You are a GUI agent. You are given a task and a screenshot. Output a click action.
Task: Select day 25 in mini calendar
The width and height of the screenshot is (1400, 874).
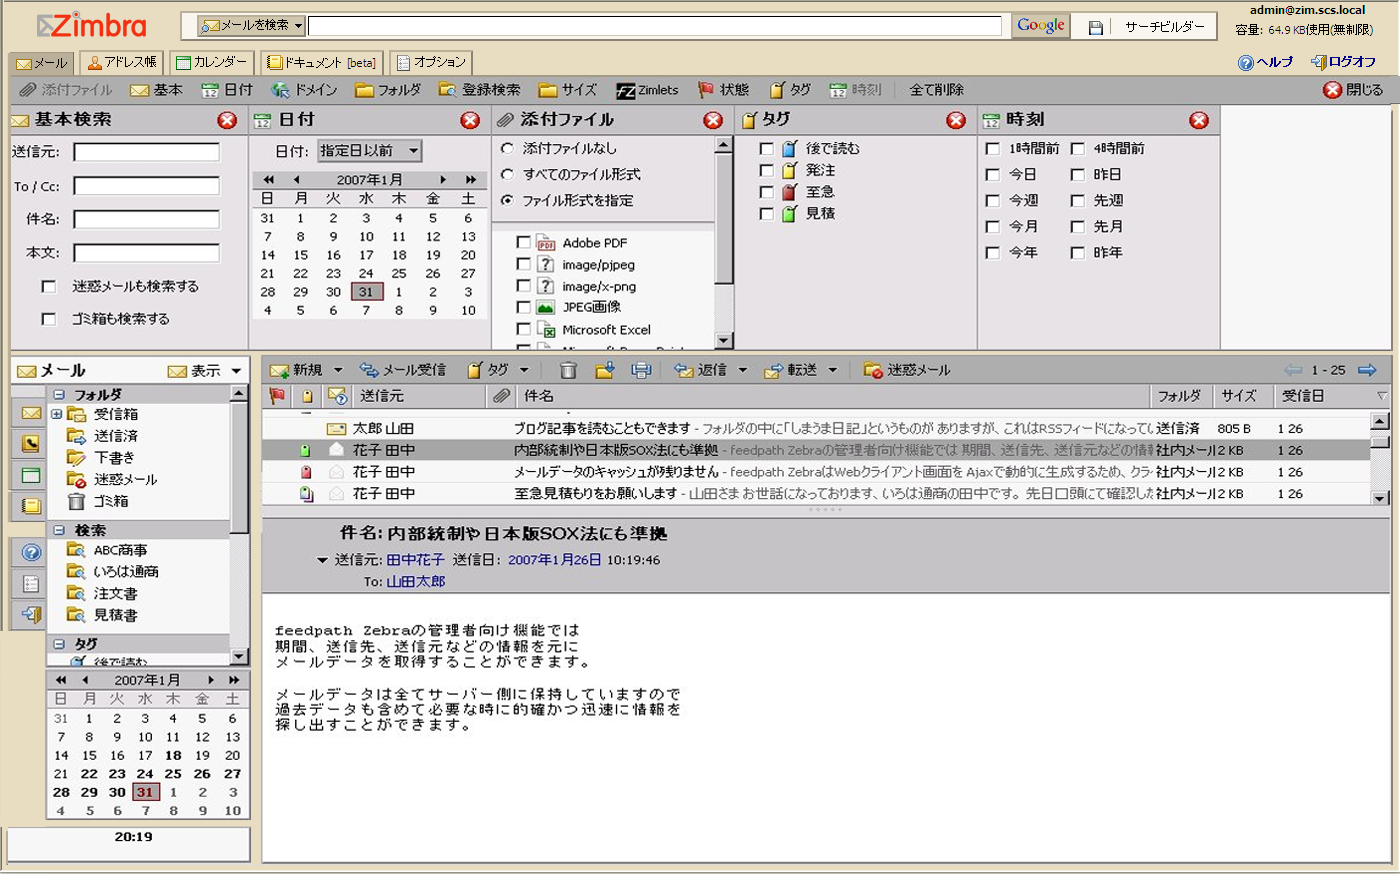tap(172, 773)
